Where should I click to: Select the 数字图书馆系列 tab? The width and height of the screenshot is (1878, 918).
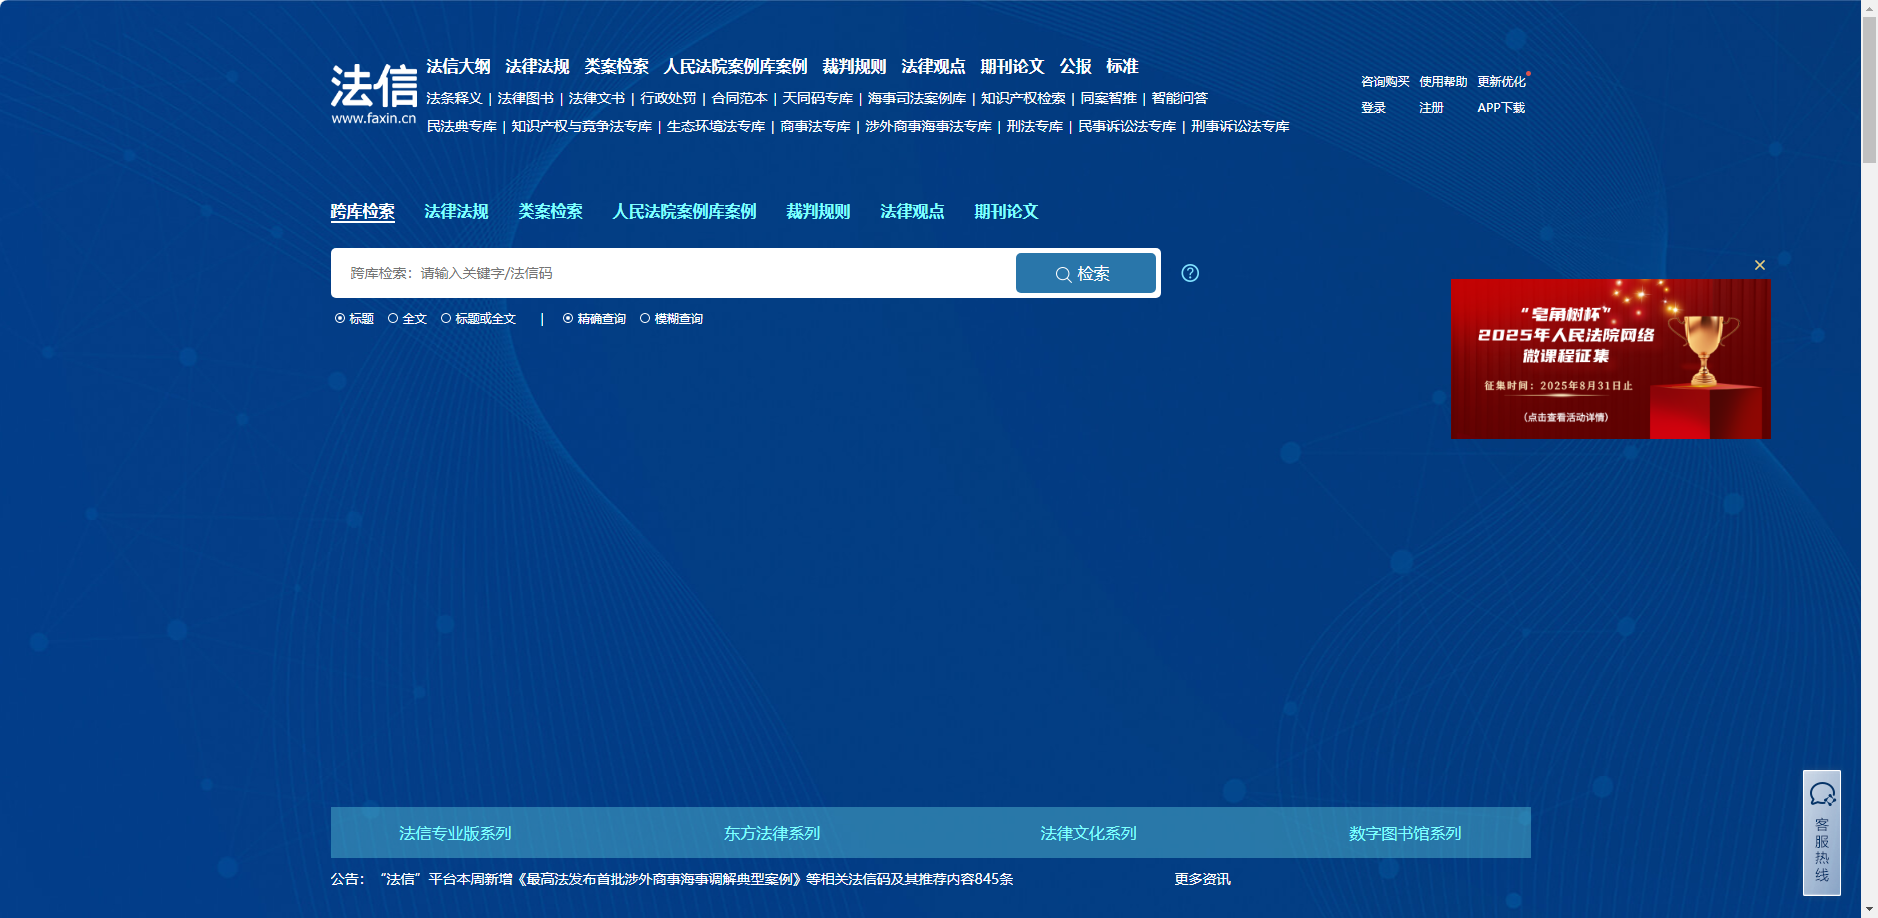click(x=1405, y=833)
